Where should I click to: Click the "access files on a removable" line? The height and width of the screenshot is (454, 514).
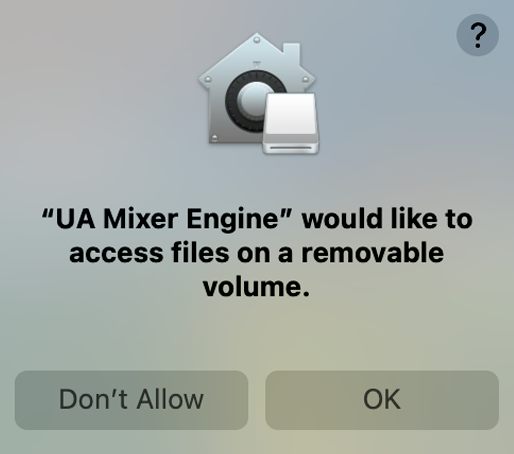point(256,253)
